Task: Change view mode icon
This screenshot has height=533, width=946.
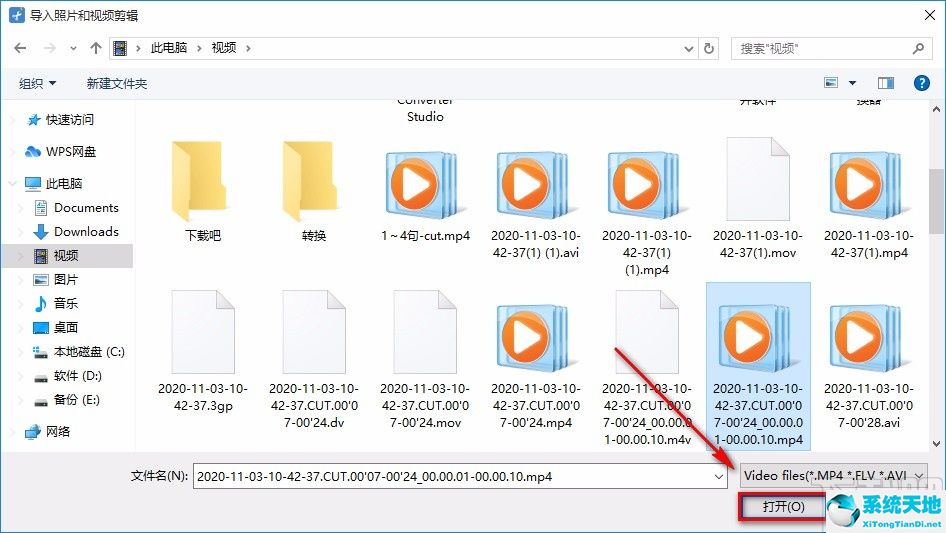Action: pyautogui.click(x=831, y=83)
